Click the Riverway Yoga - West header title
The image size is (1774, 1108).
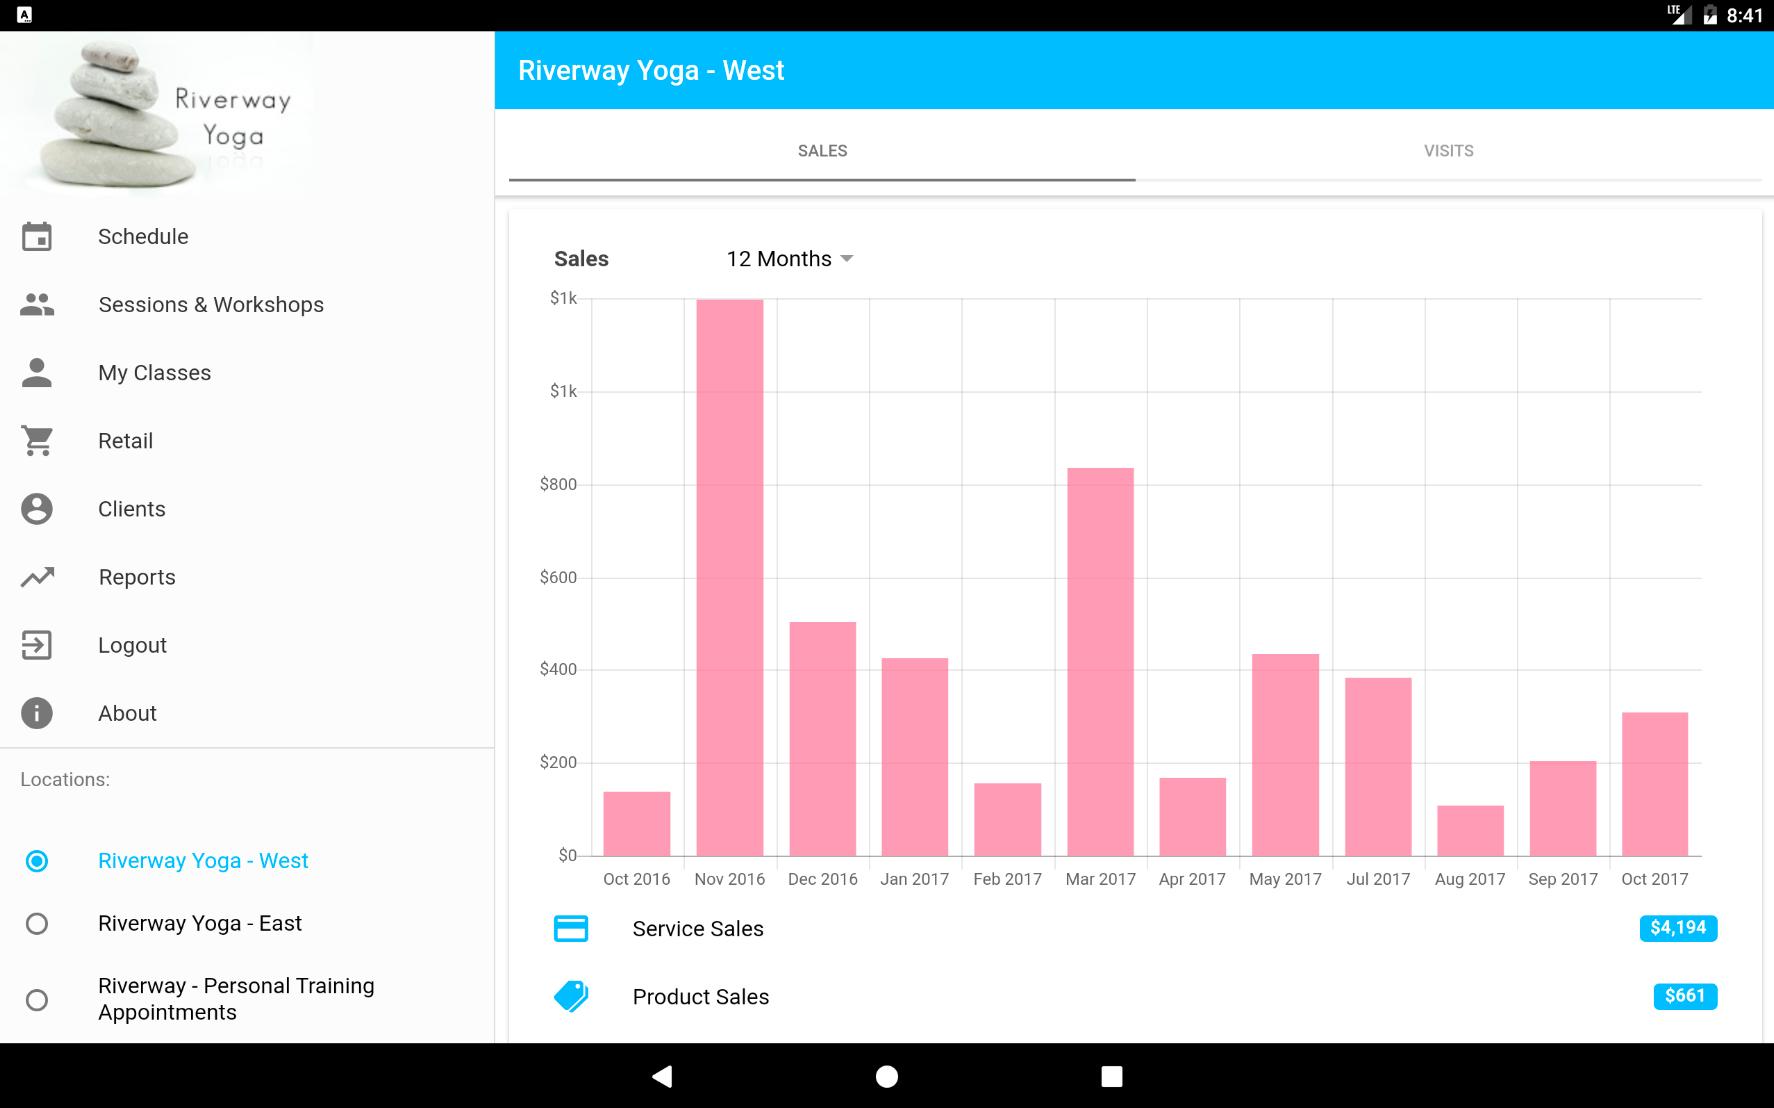coord(651,71)
